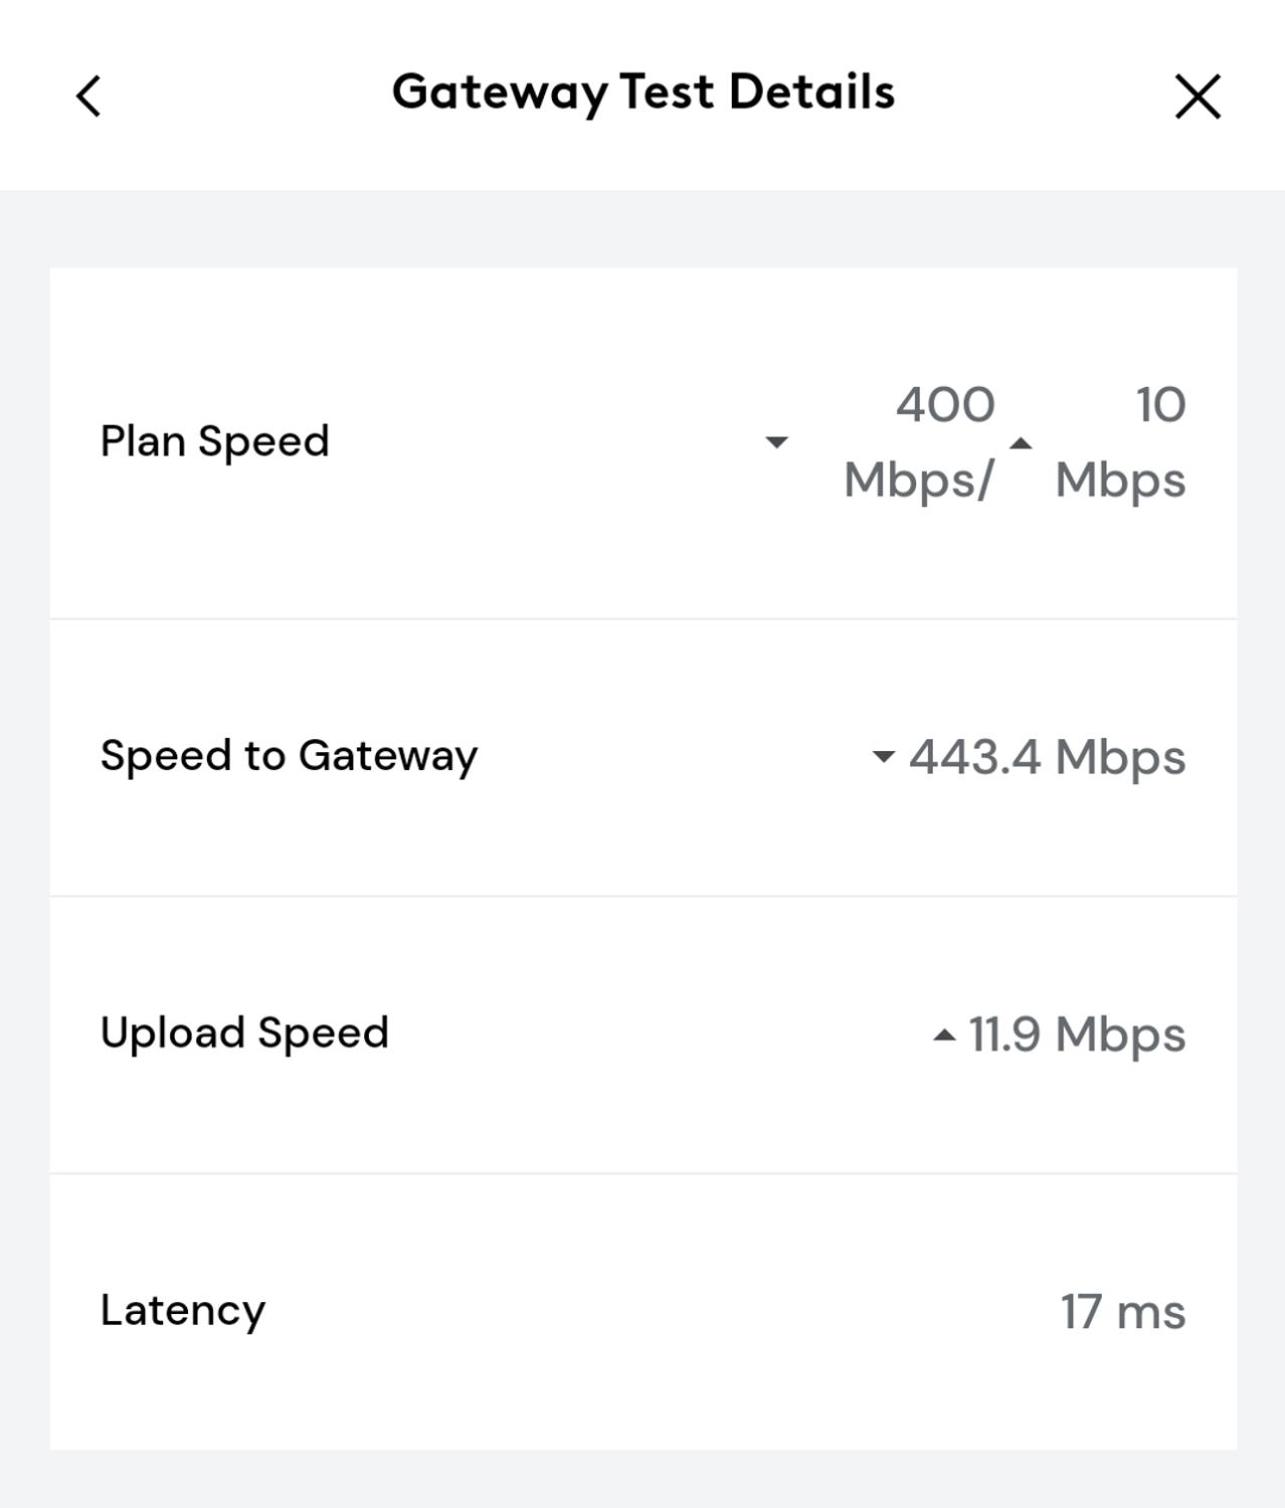Tap the 443.4 Mbps value
The height and width of the screenshot is (1508, 1285).
click(x=1047, y=757)
